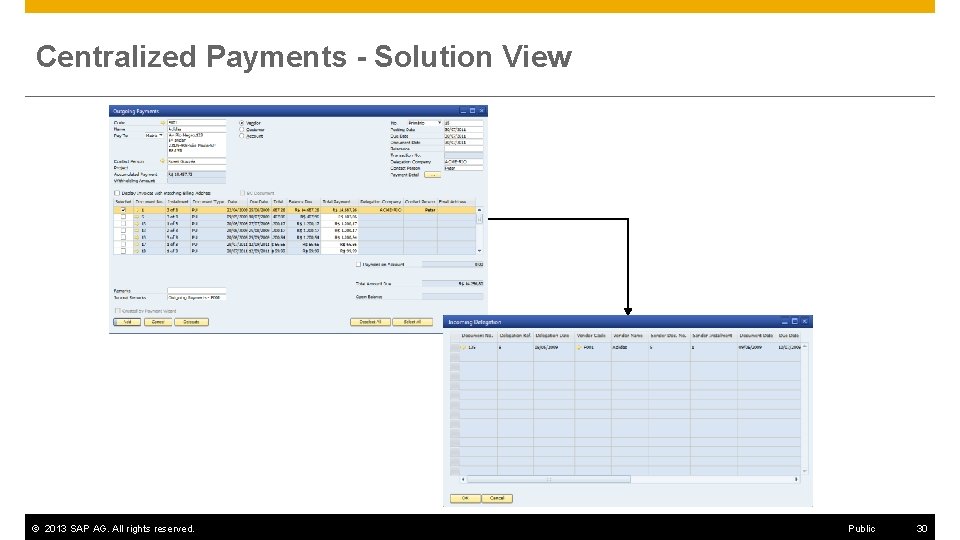Click the link arrow by Document No. in Incoming Delegation
The width and height of the screenshot is (960, 540).
pyautogui.click(x=464, y=347)
